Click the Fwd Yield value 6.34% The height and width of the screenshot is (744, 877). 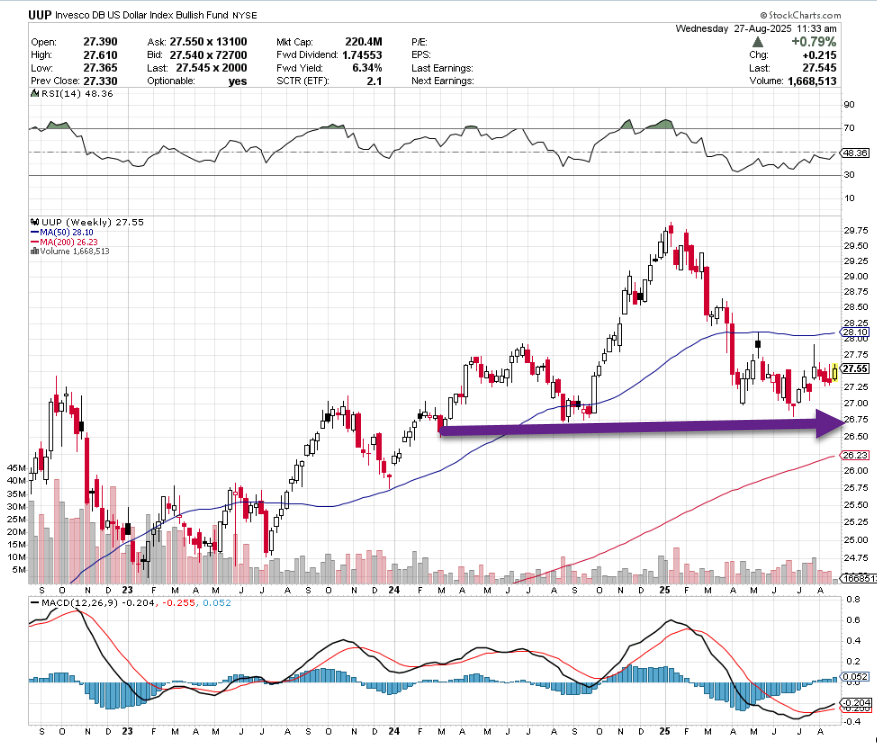click(x=367, y=68)
